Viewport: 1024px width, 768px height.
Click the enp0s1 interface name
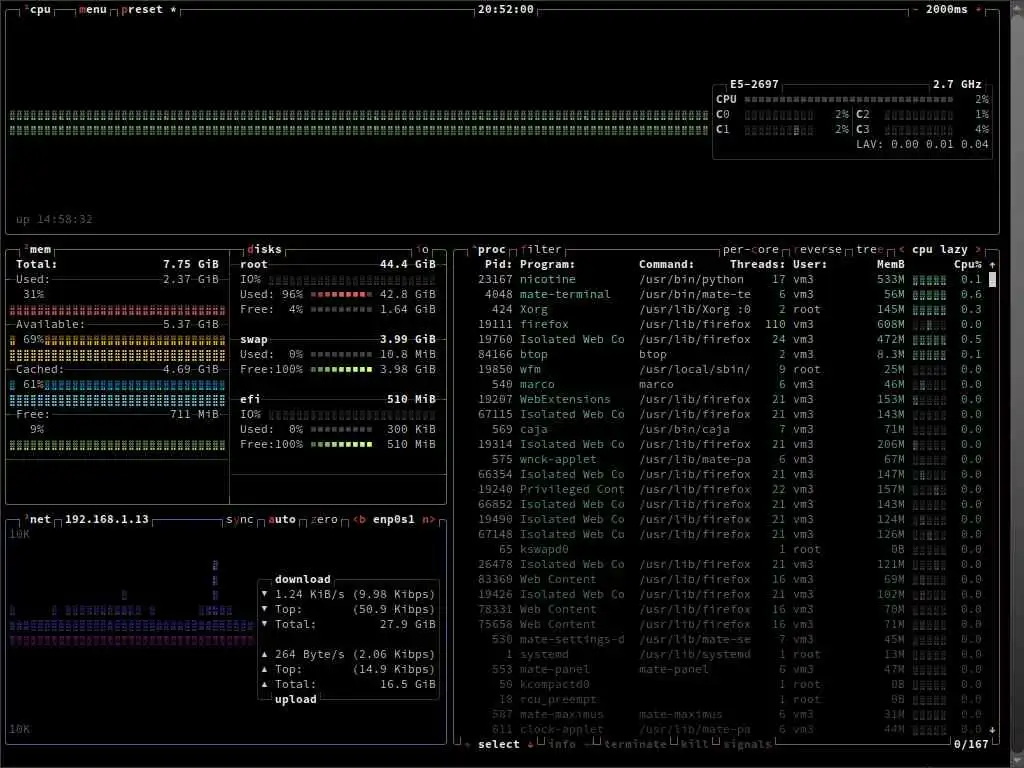[393, 519]
